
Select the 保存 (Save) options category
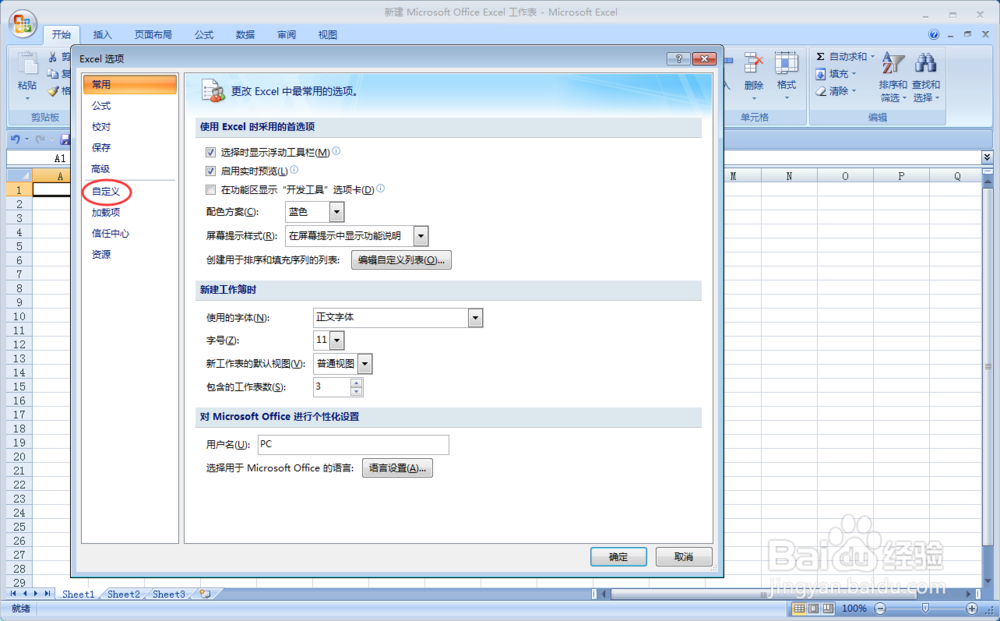(101, 147)
